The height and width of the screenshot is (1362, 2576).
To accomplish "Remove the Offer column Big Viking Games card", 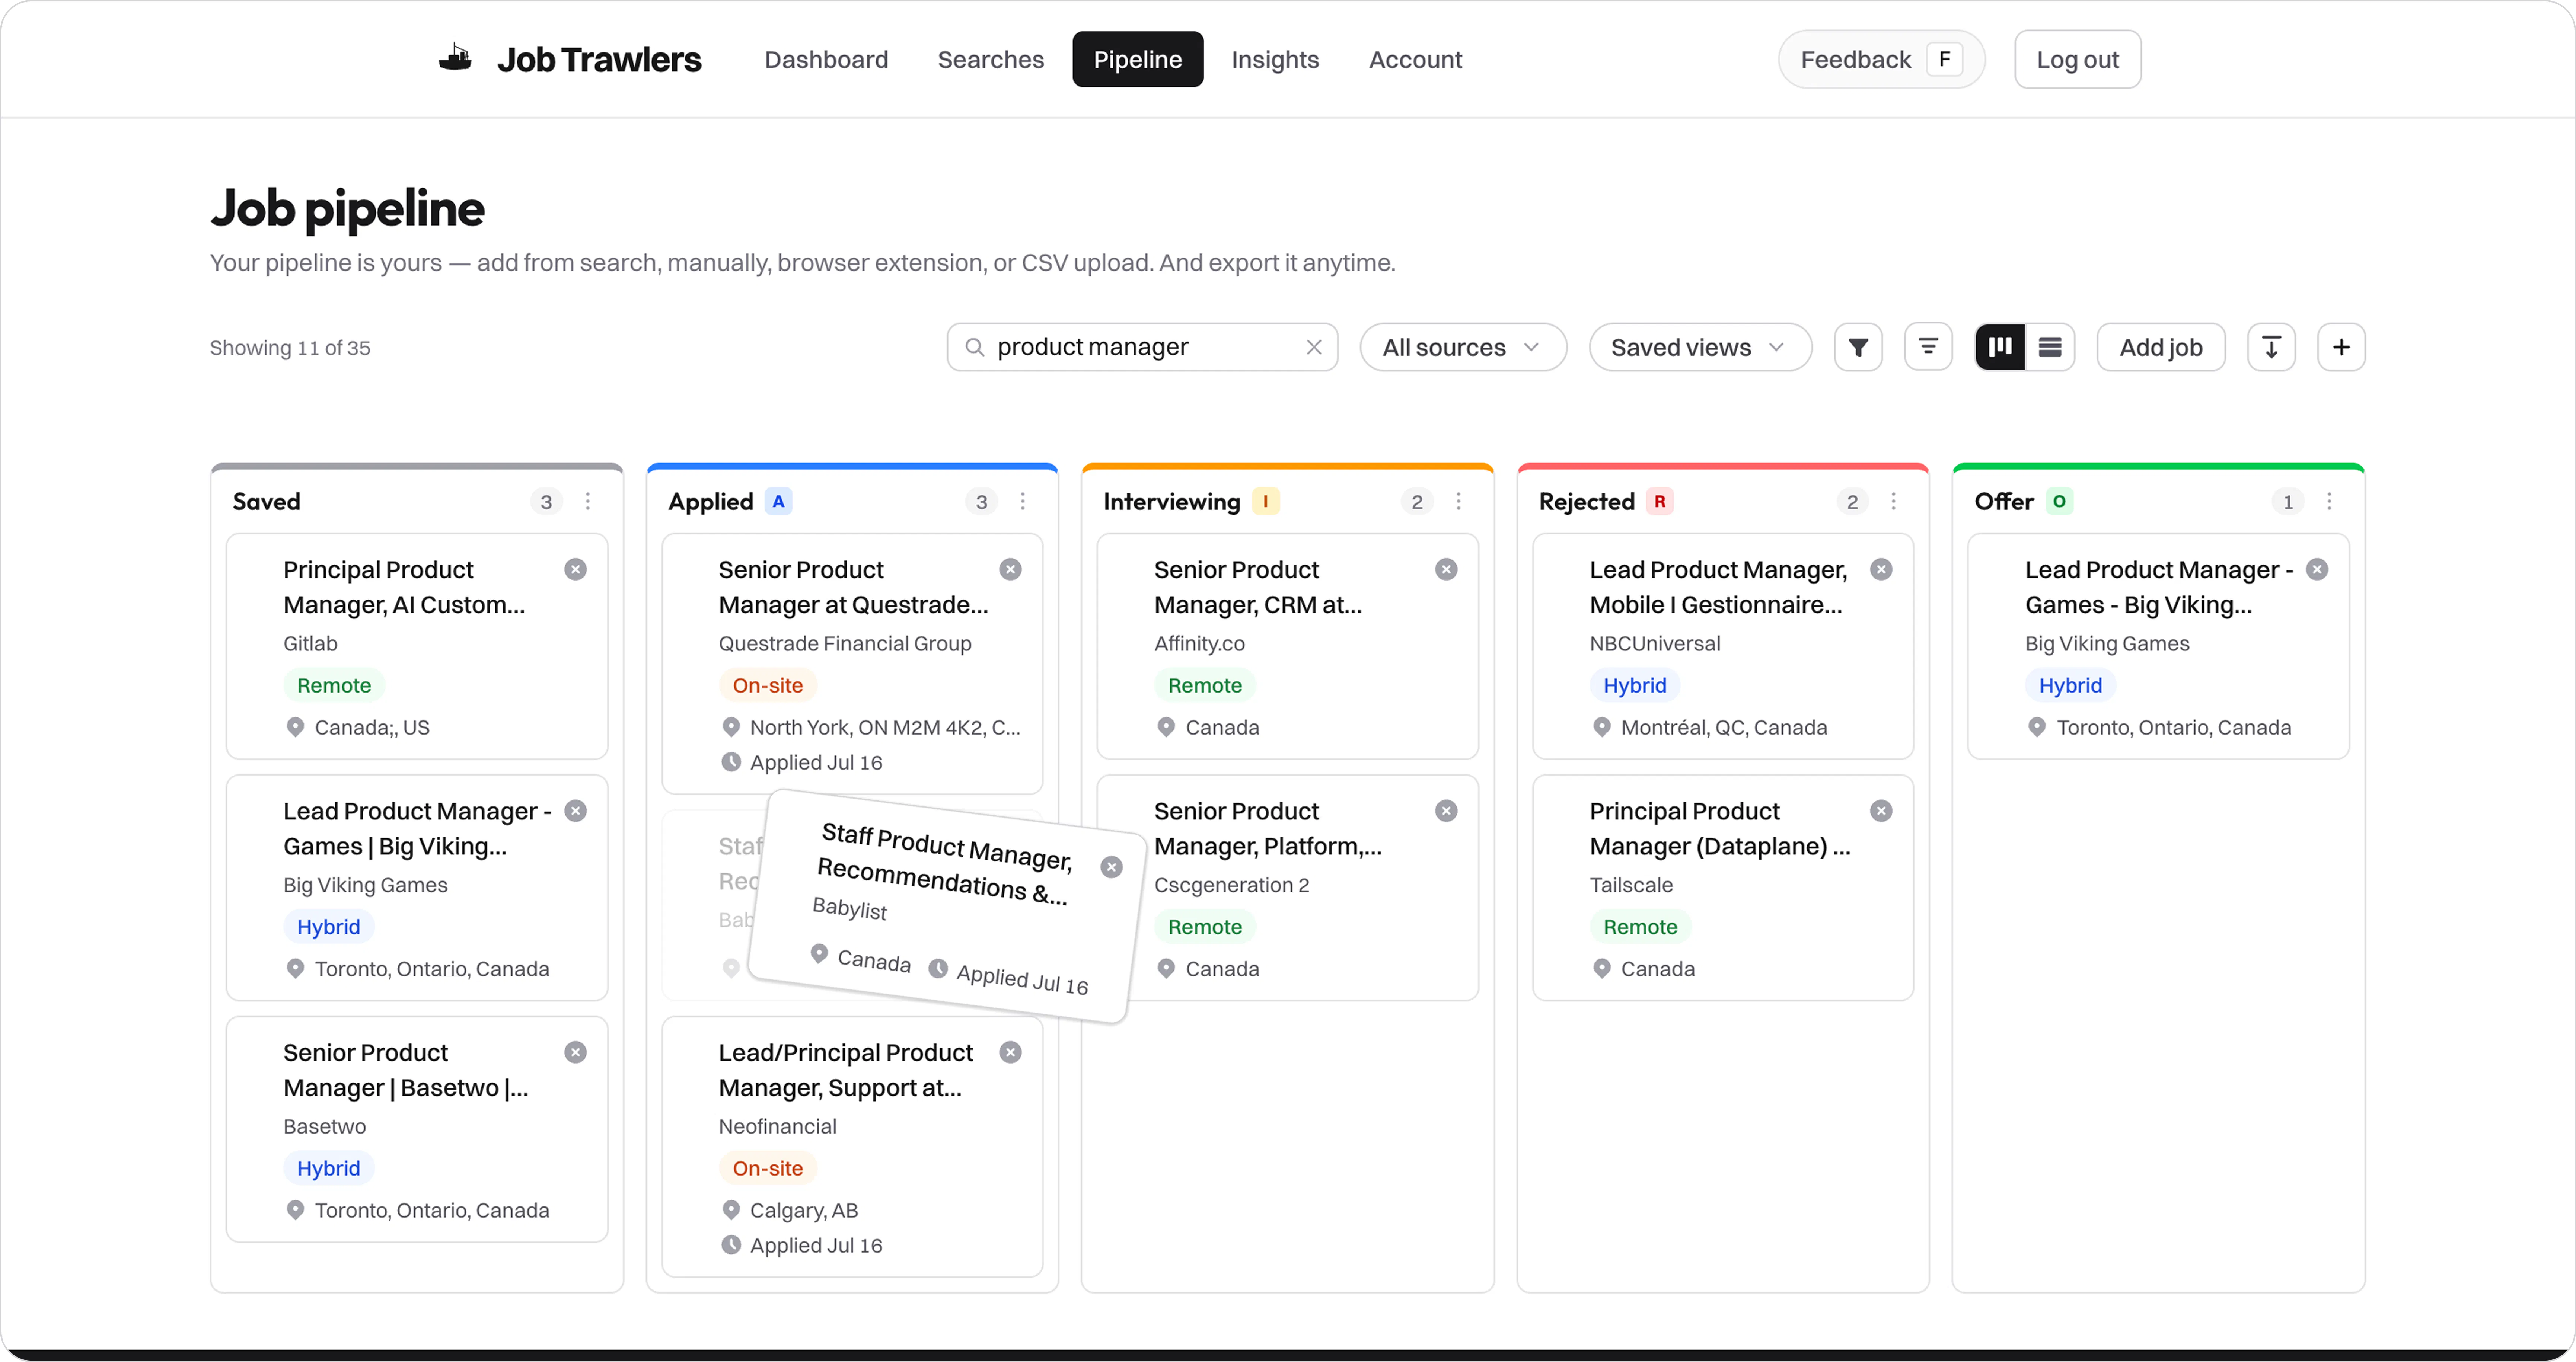I will pyautogui.click(x=2317, y=569).
